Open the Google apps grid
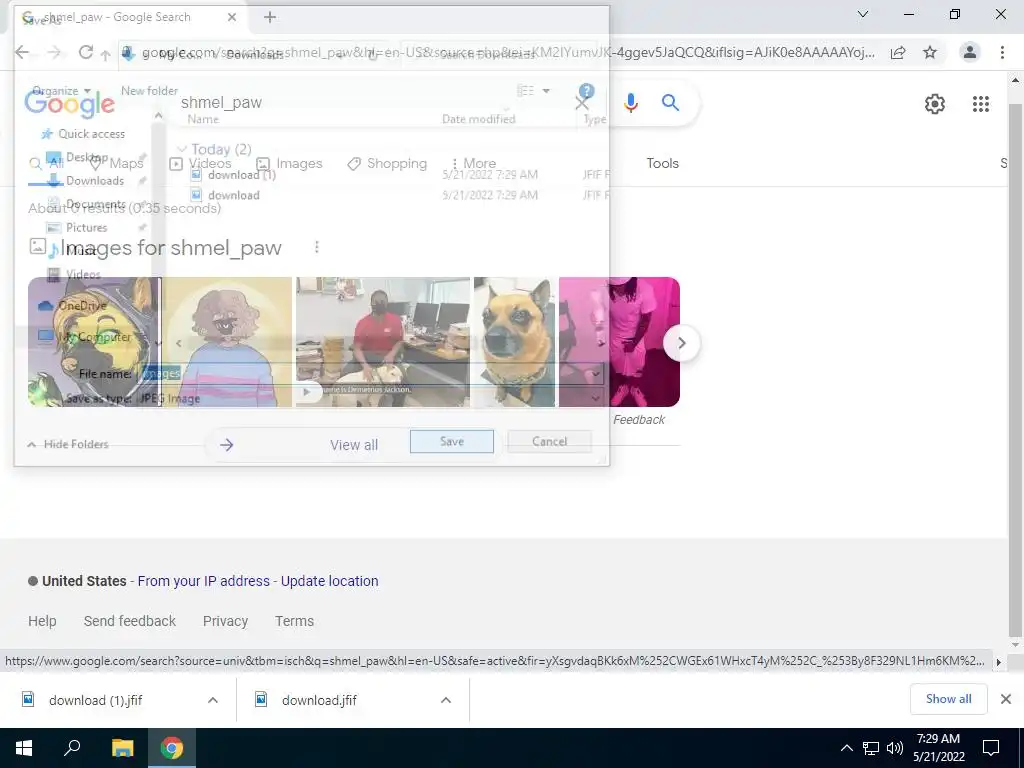 click(x=981, y=104)
